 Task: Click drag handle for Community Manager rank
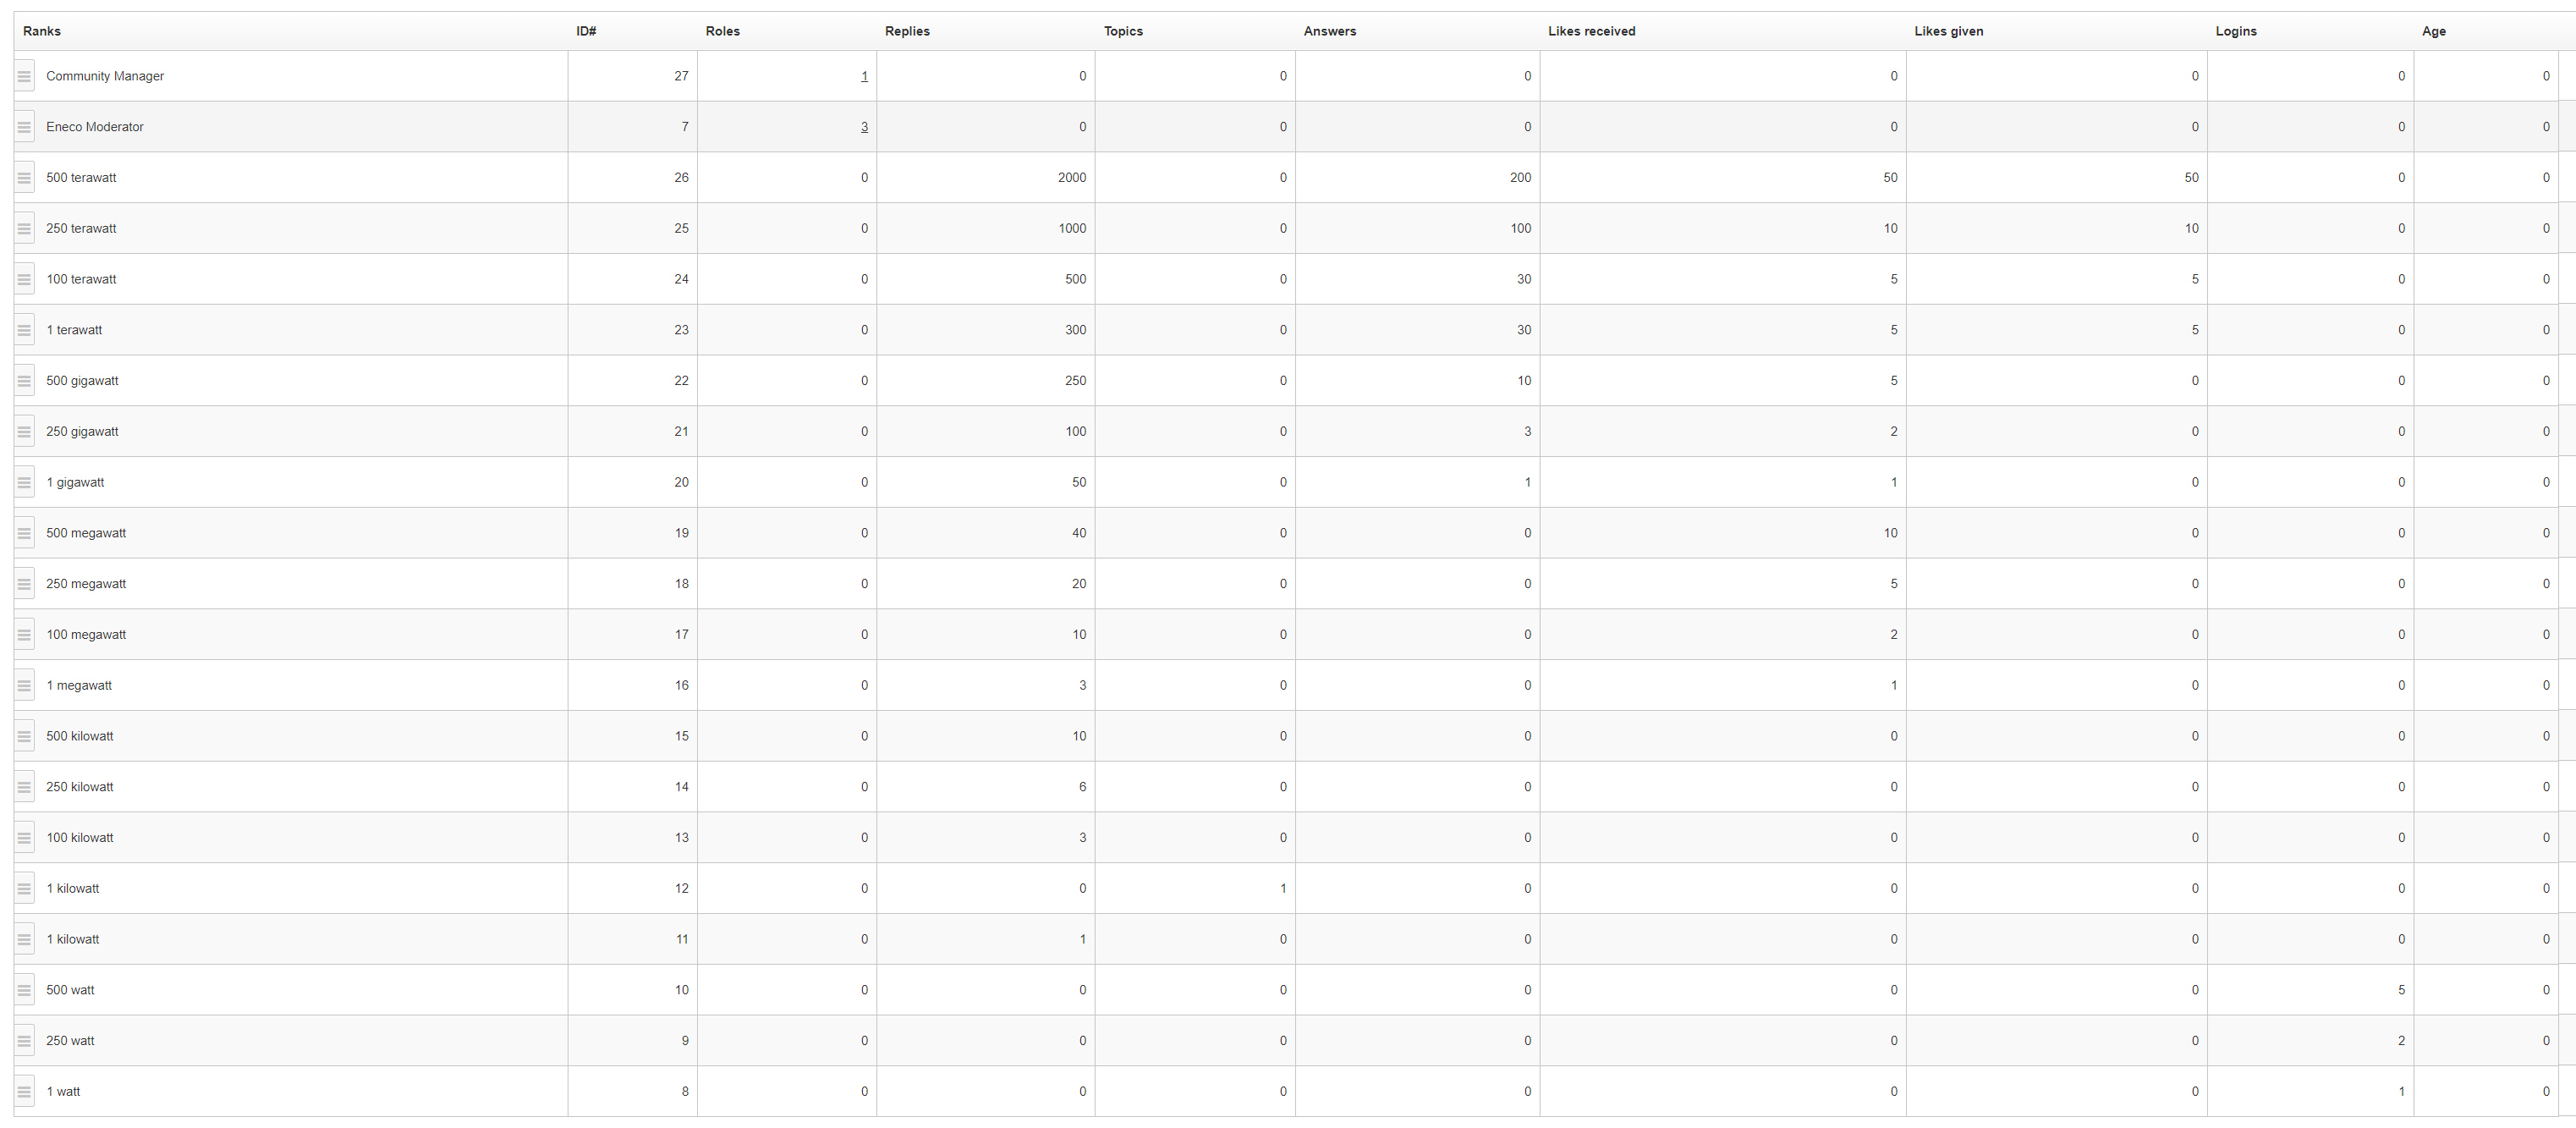[x=24, y=76]
